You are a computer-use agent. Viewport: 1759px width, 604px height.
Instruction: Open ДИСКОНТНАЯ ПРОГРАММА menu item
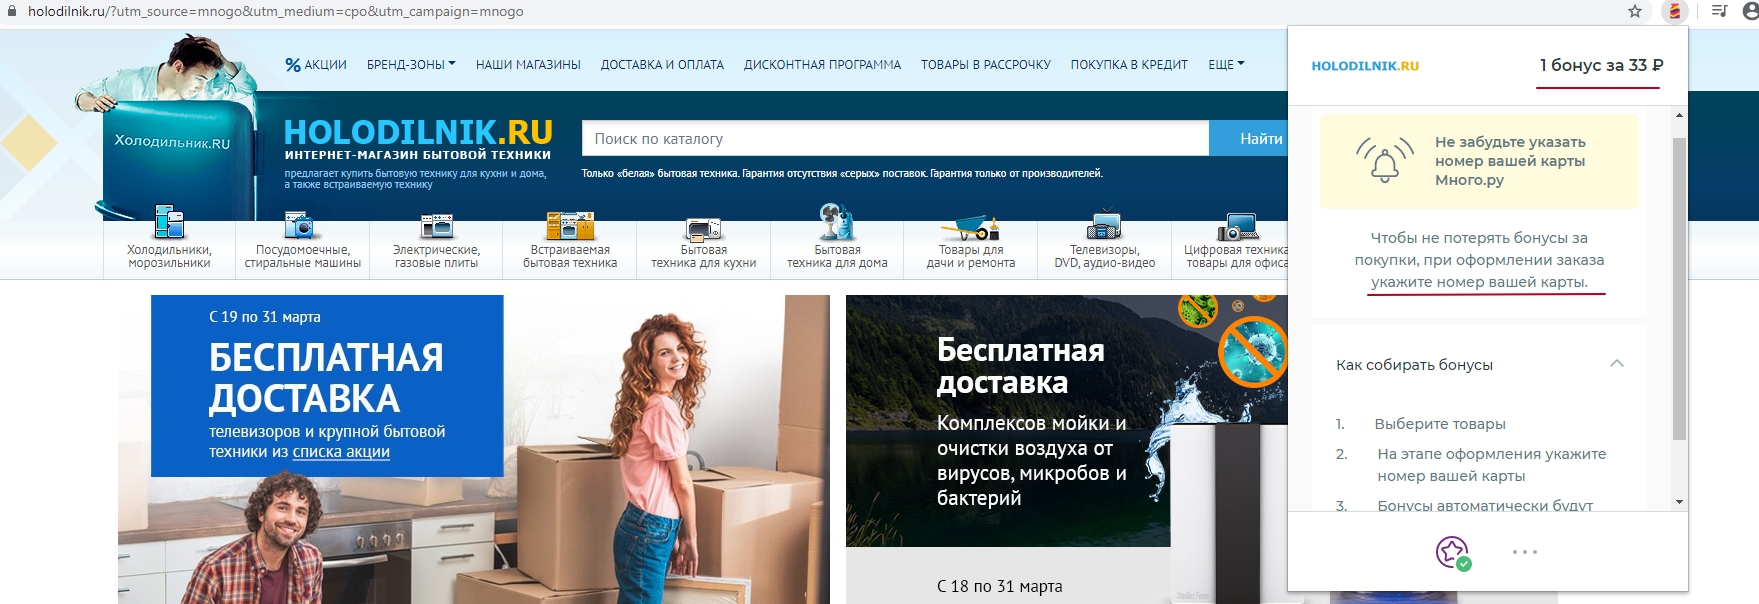[x=822, y=65]
